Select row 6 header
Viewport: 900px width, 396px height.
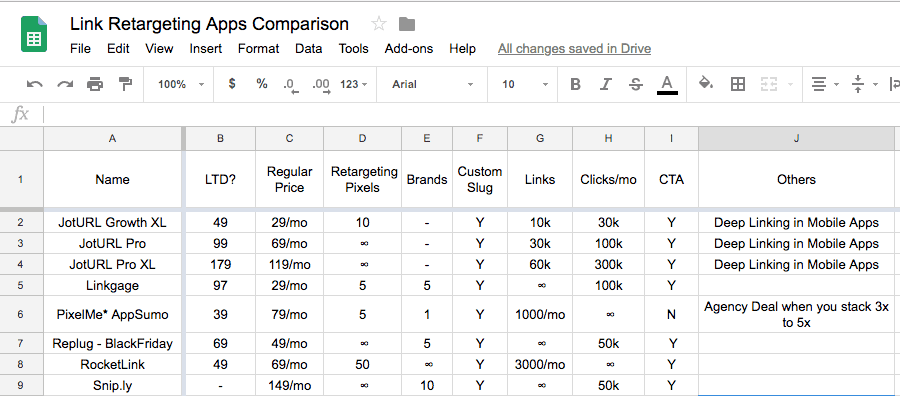21,315
